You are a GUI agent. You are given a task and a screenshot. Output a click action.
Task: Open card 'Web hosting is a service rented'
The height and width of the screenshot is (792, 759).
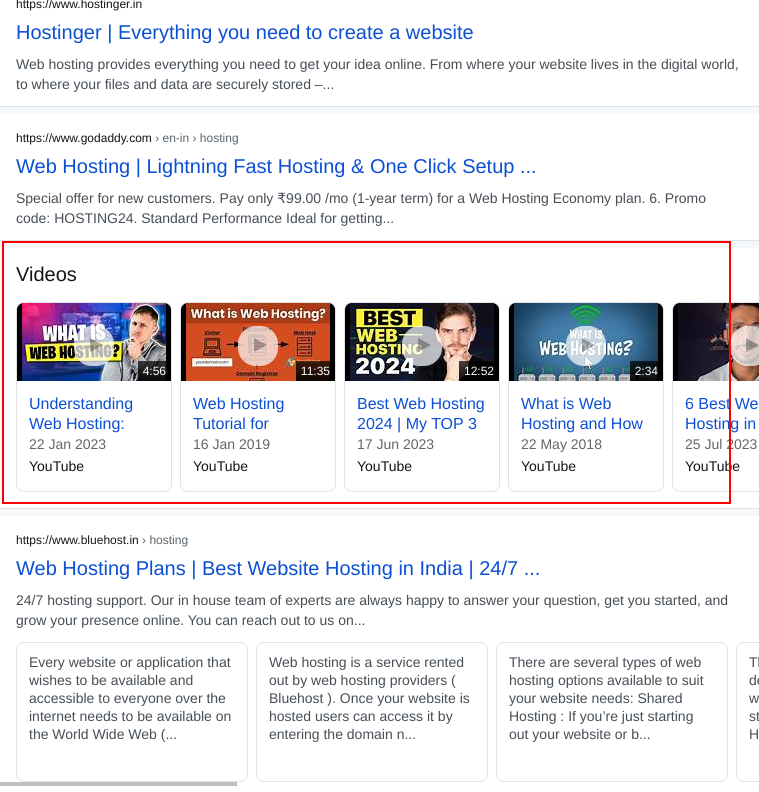tap(372, 711)
